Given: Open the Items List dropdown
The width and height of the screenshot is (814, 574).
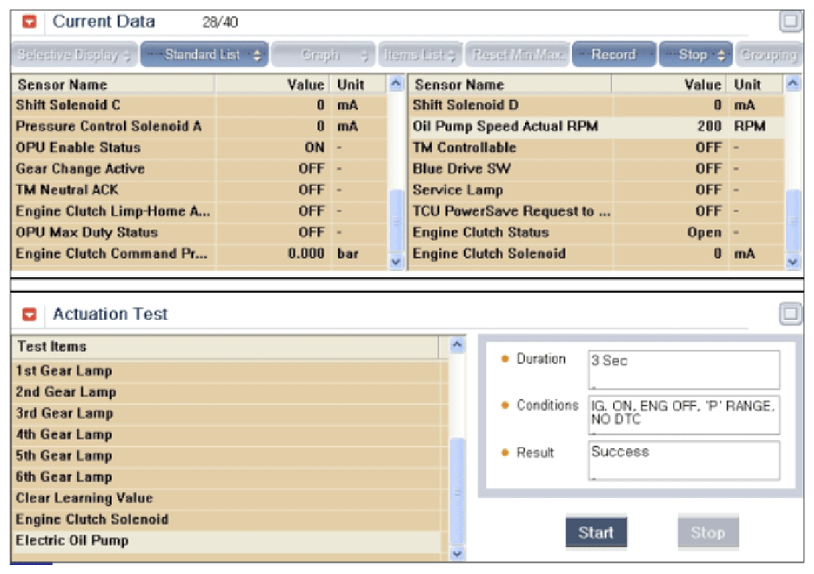Looking at the screenshot, I should click(x=420, y=54).
